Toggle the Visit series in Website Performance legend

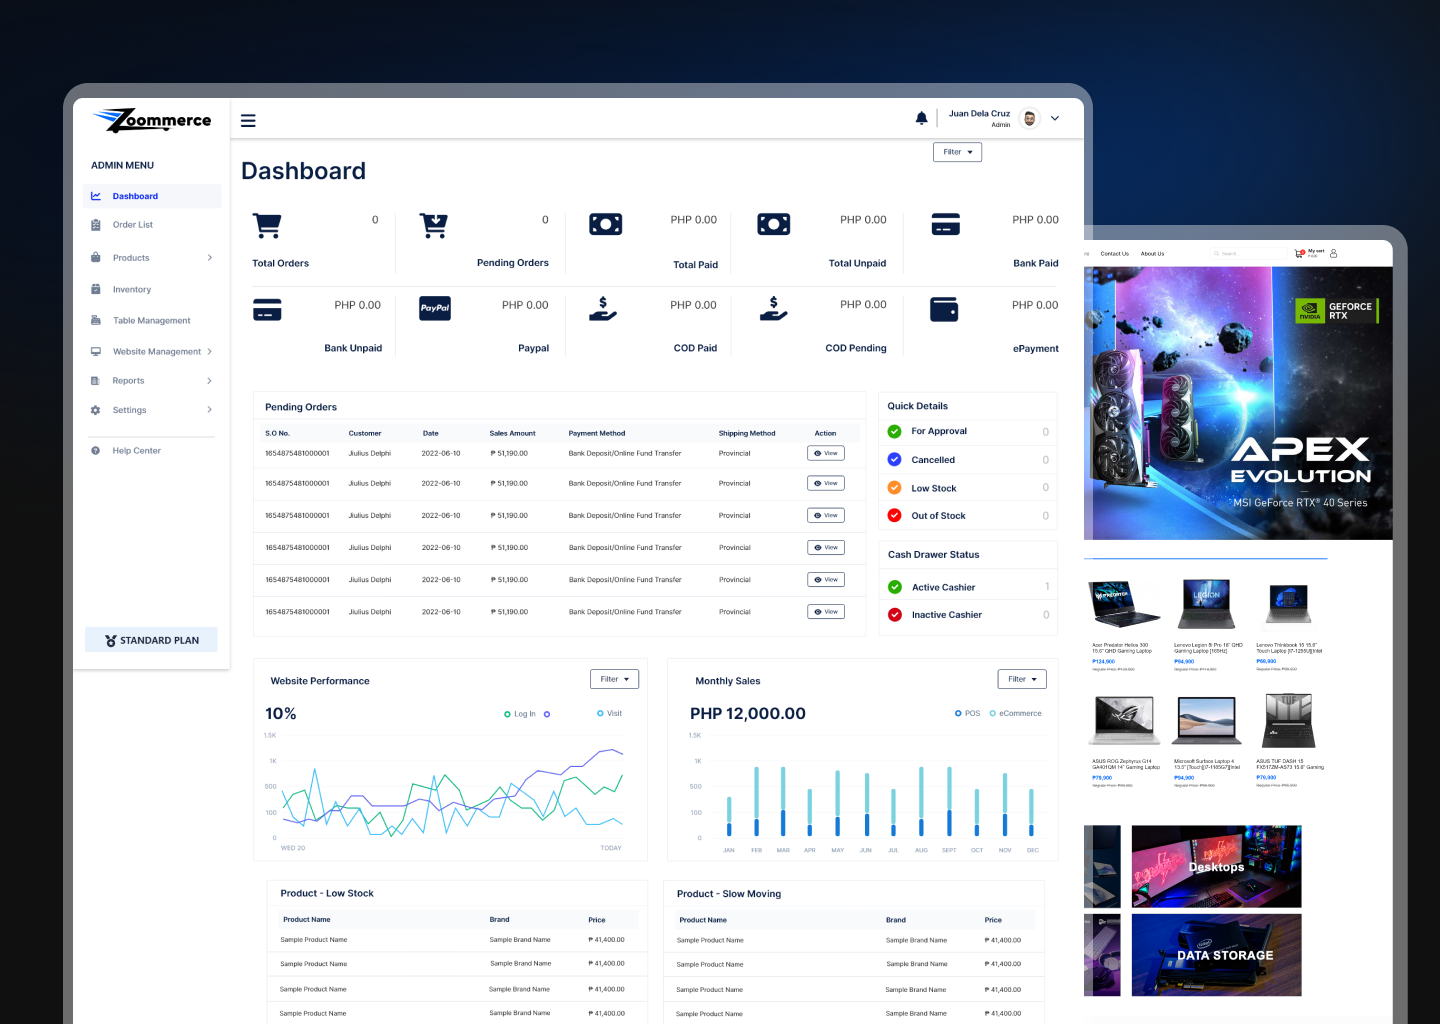point(609,714)
